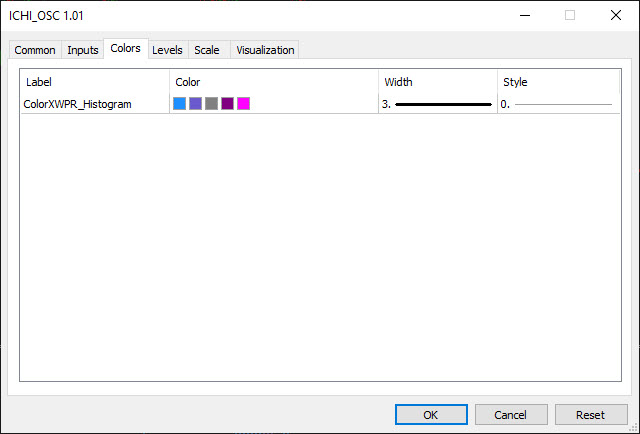Open the Inputs tab
The width and height of the screenshot is (640, 434).
point(83,50)
